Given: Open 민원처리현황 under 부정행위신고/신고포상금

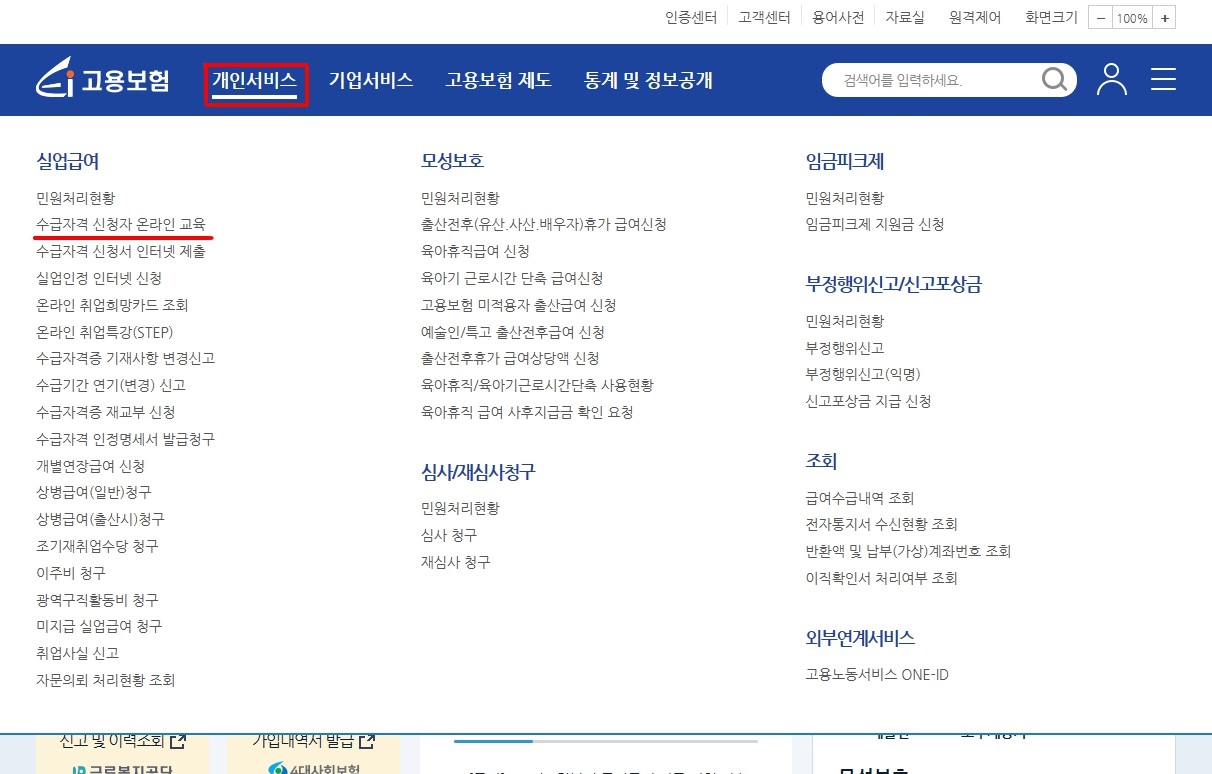Looking at the screenshot, I should [x=845, y=321].
